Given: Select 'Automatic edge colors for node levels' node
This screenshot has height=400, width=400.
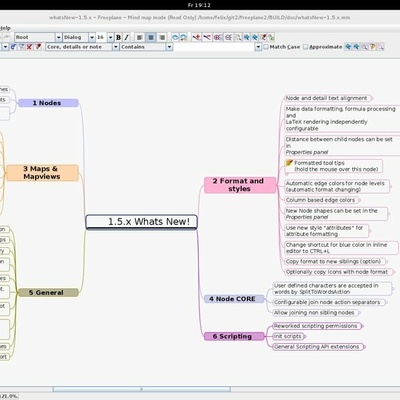Looking at the screenshot, I should click(336, 187).
